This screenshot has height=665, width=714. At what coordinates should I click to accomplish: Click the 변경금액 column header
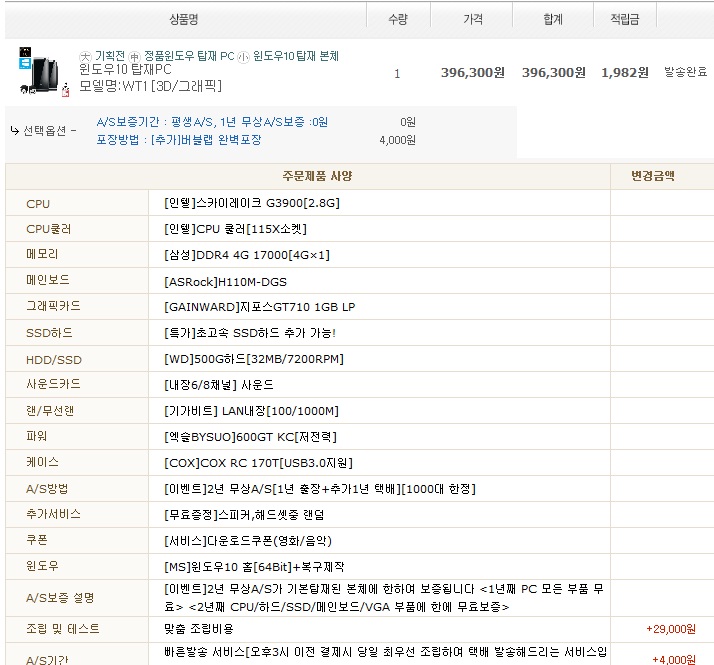[x=653, y=176]
